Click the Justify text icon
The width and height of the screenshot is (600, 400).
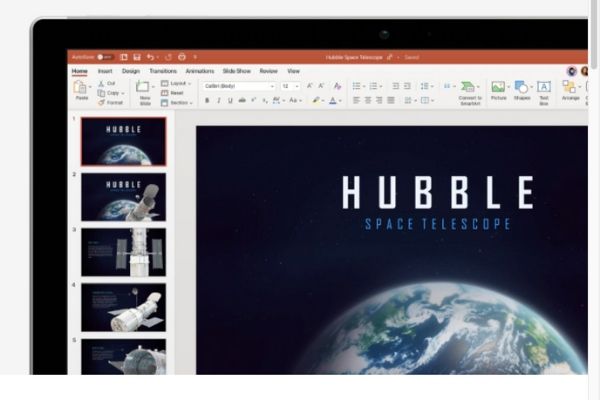[391, 100]
